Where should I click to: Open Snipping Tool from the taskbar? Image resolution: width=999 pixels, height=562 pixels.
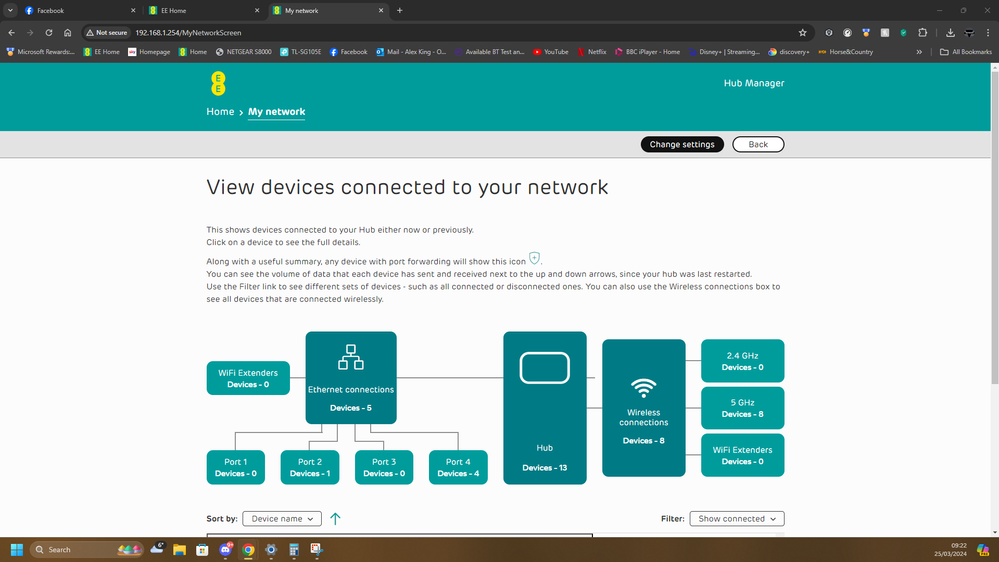317,549
